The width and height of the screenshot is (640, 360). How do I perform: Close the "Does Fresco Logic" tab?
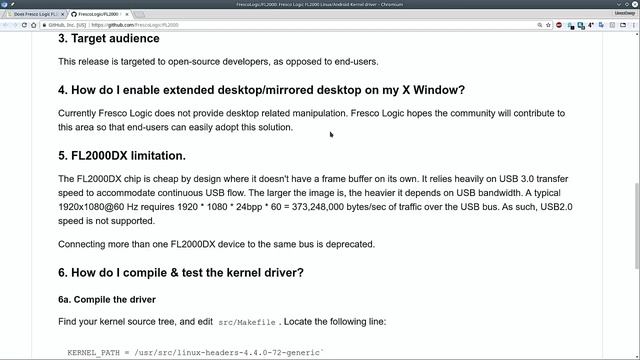click(x=62, y=14)
